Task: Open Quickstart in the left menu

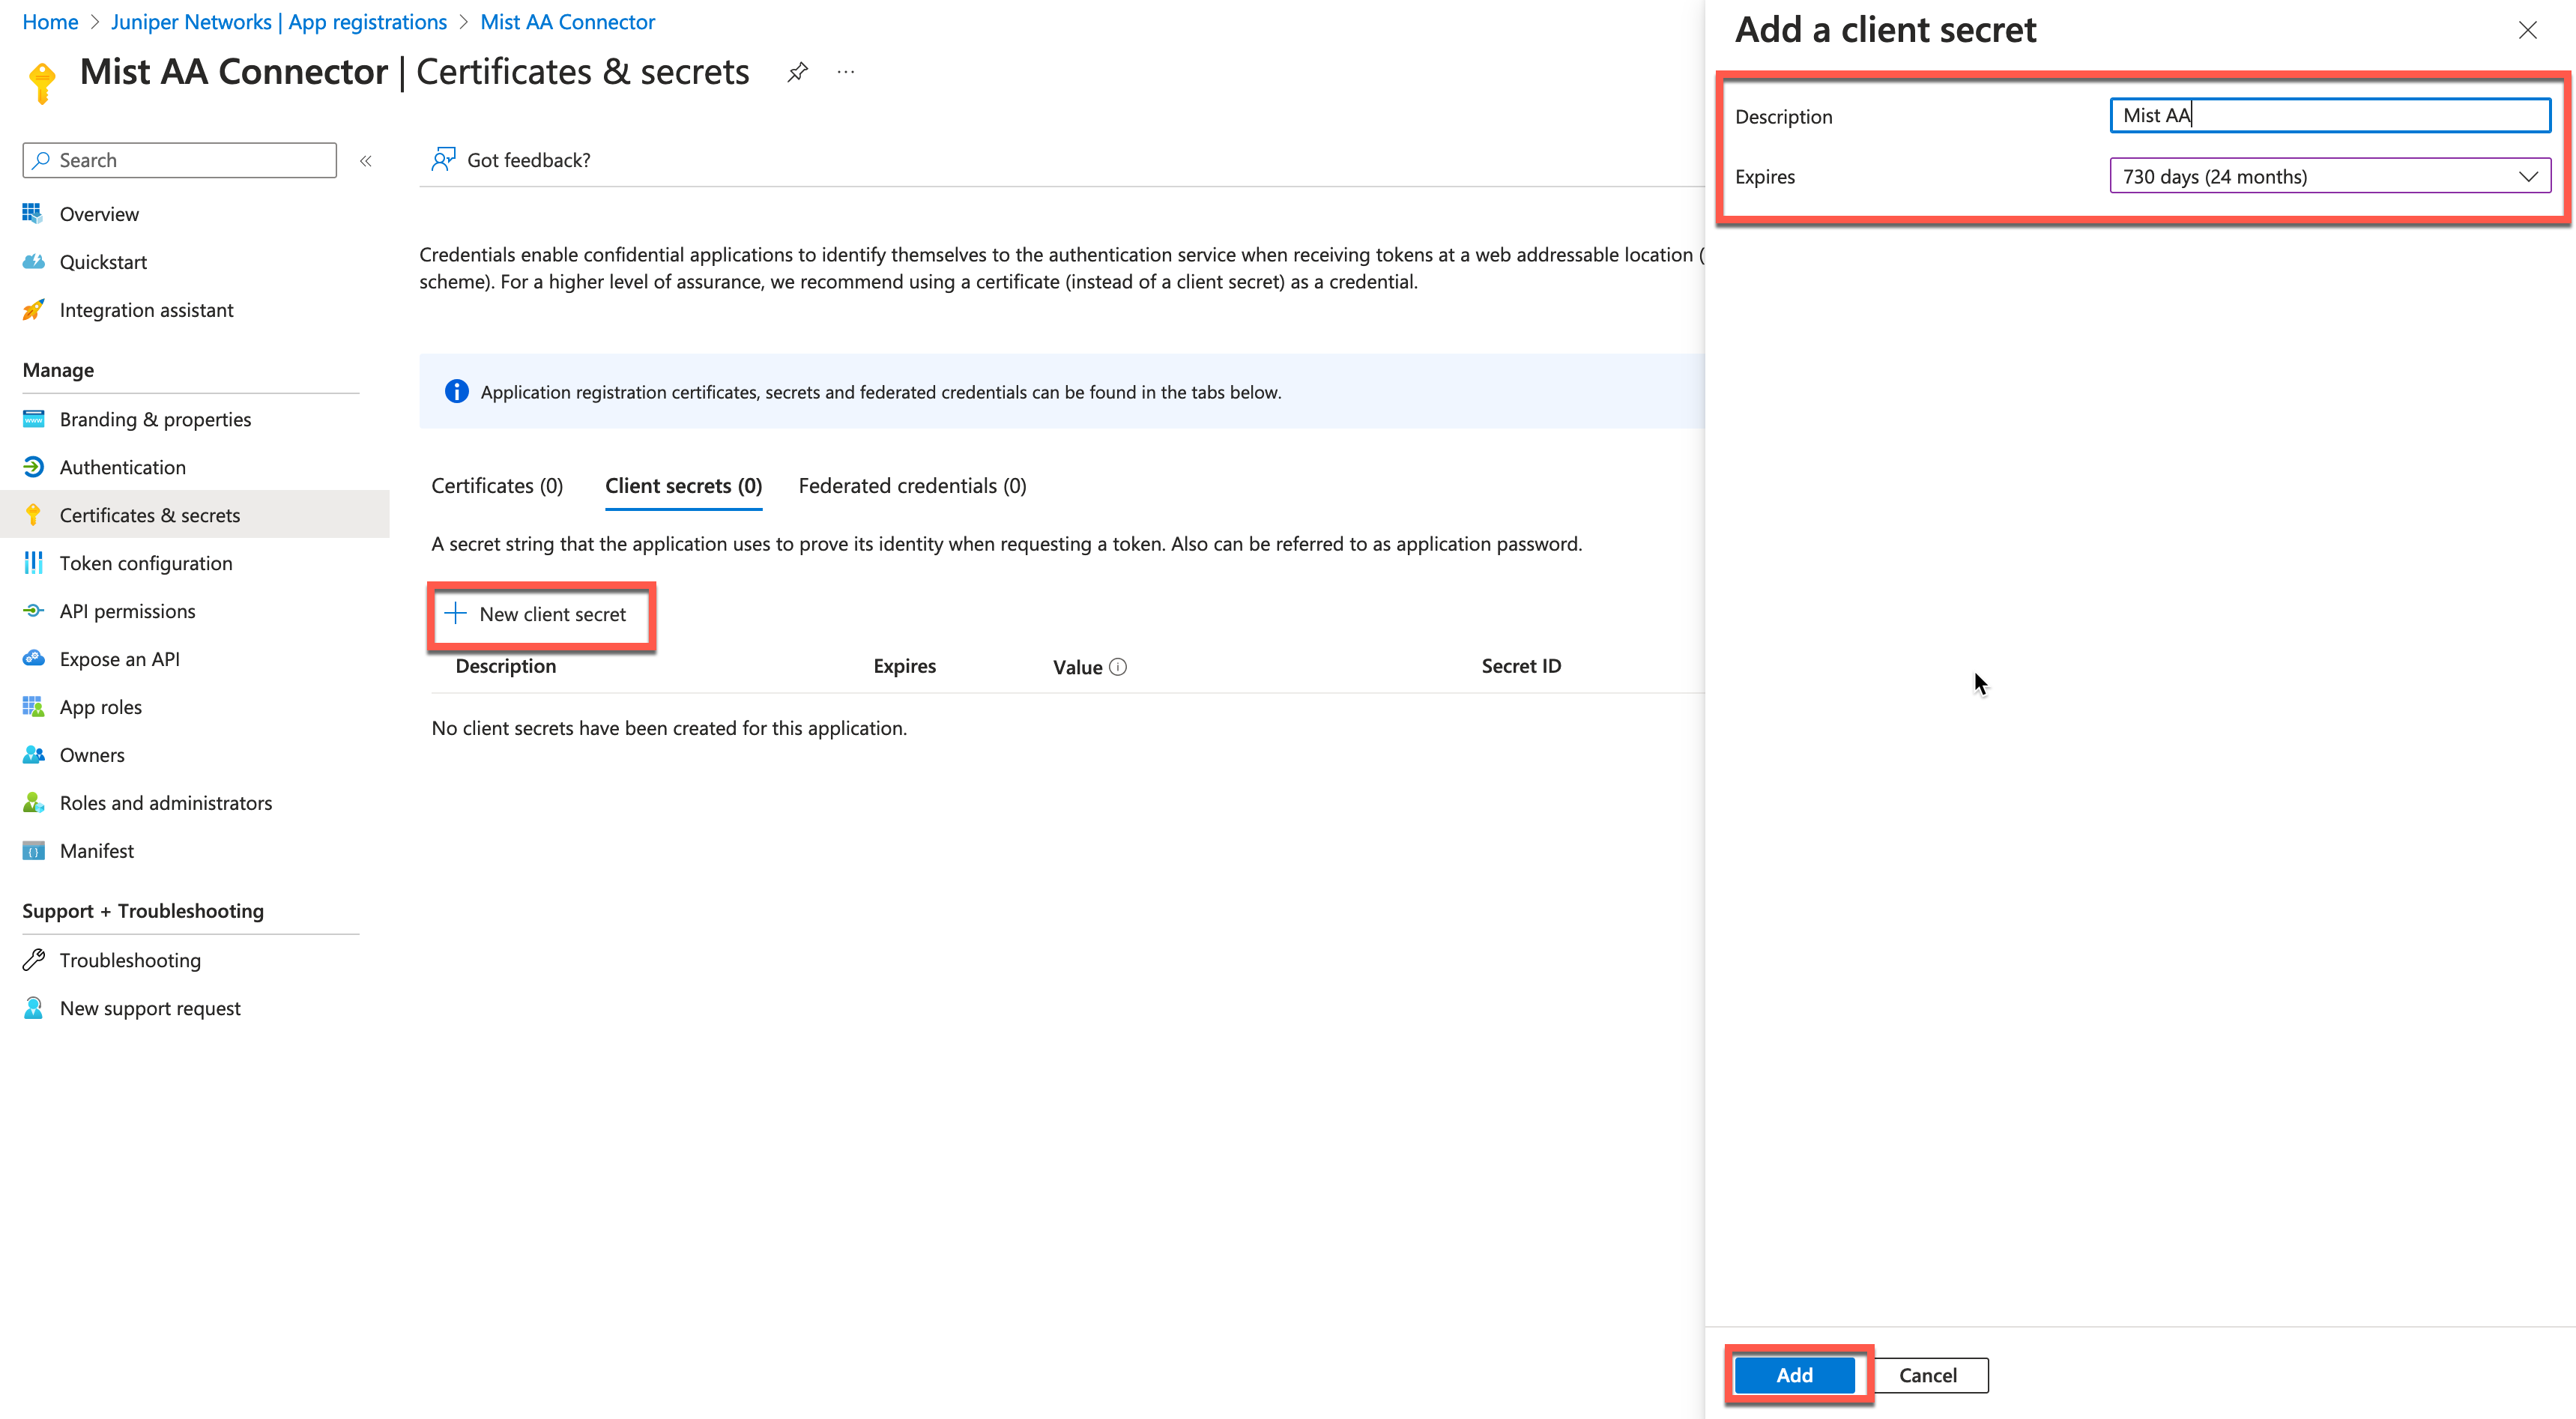Action: tap(102, 262)
